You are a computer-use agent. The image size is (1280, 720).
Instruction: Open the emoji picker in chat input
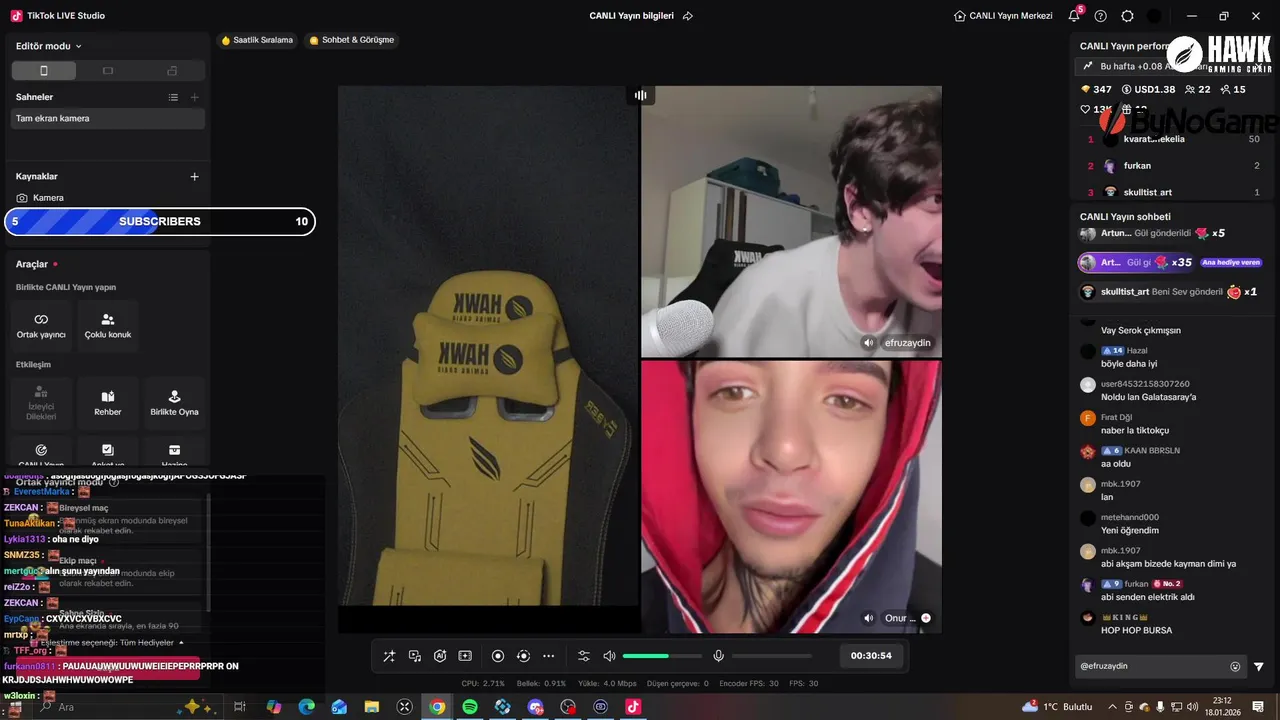[1235, 666]
